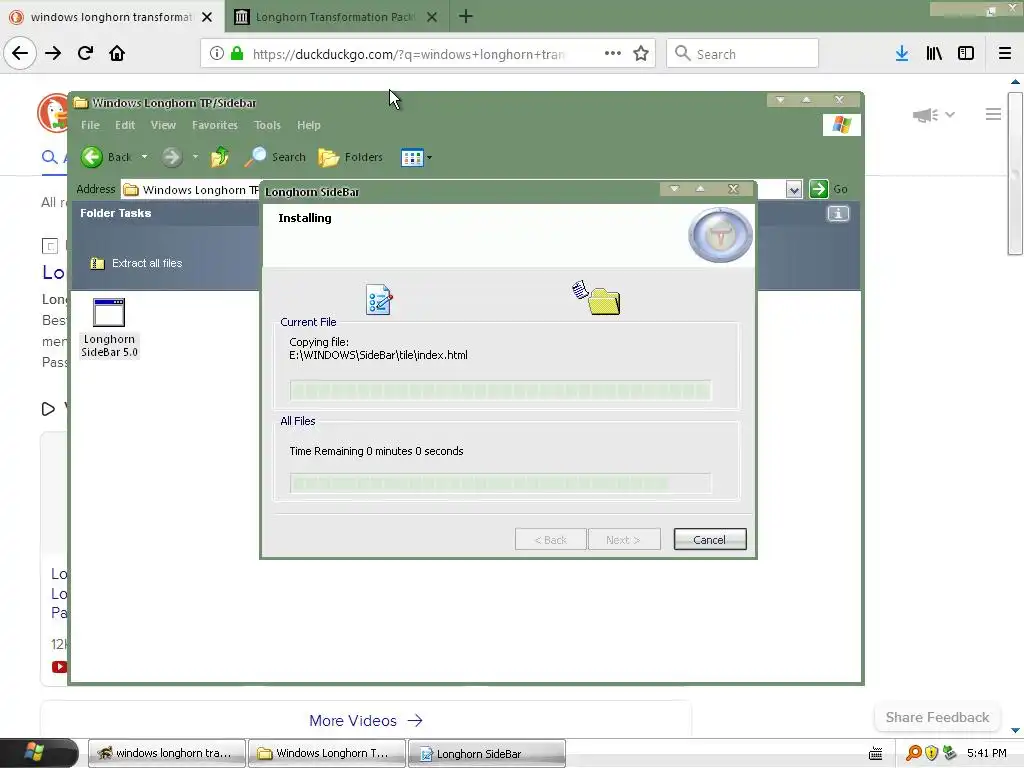Open the Tools menu in Explorer
This screenshot has height=768, width=1024.
click(x=267, y=125)
